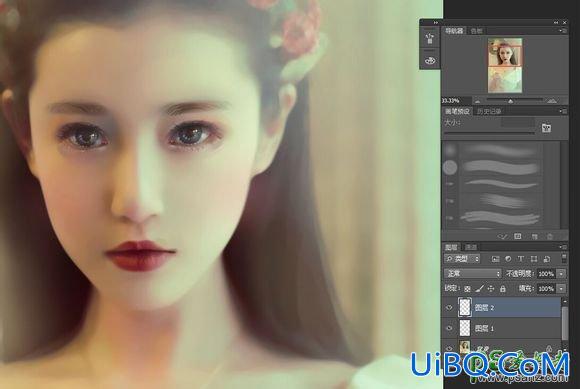This screenshot has height=389, width=580.
Task: Click the navigator image preview thumbnail
Action: pos(505,65)
